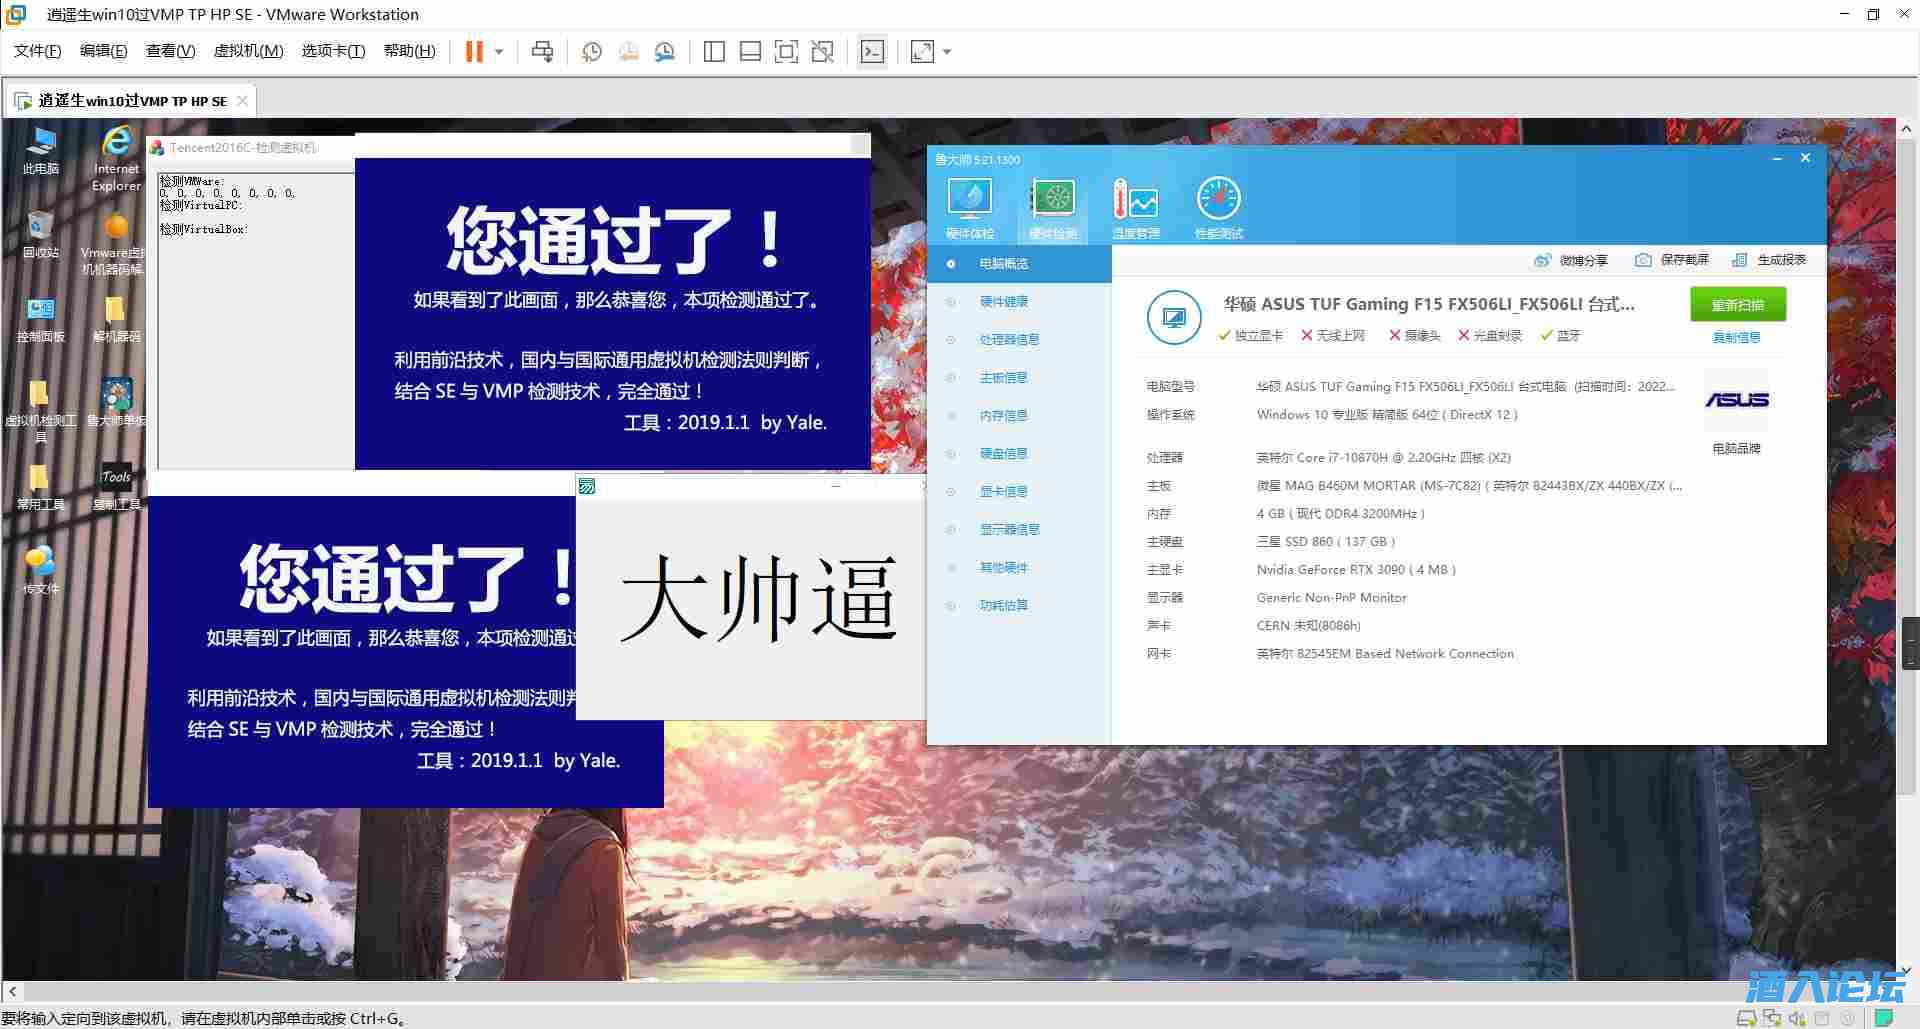Switch to 温度管理 panel

pos(1136,205)
